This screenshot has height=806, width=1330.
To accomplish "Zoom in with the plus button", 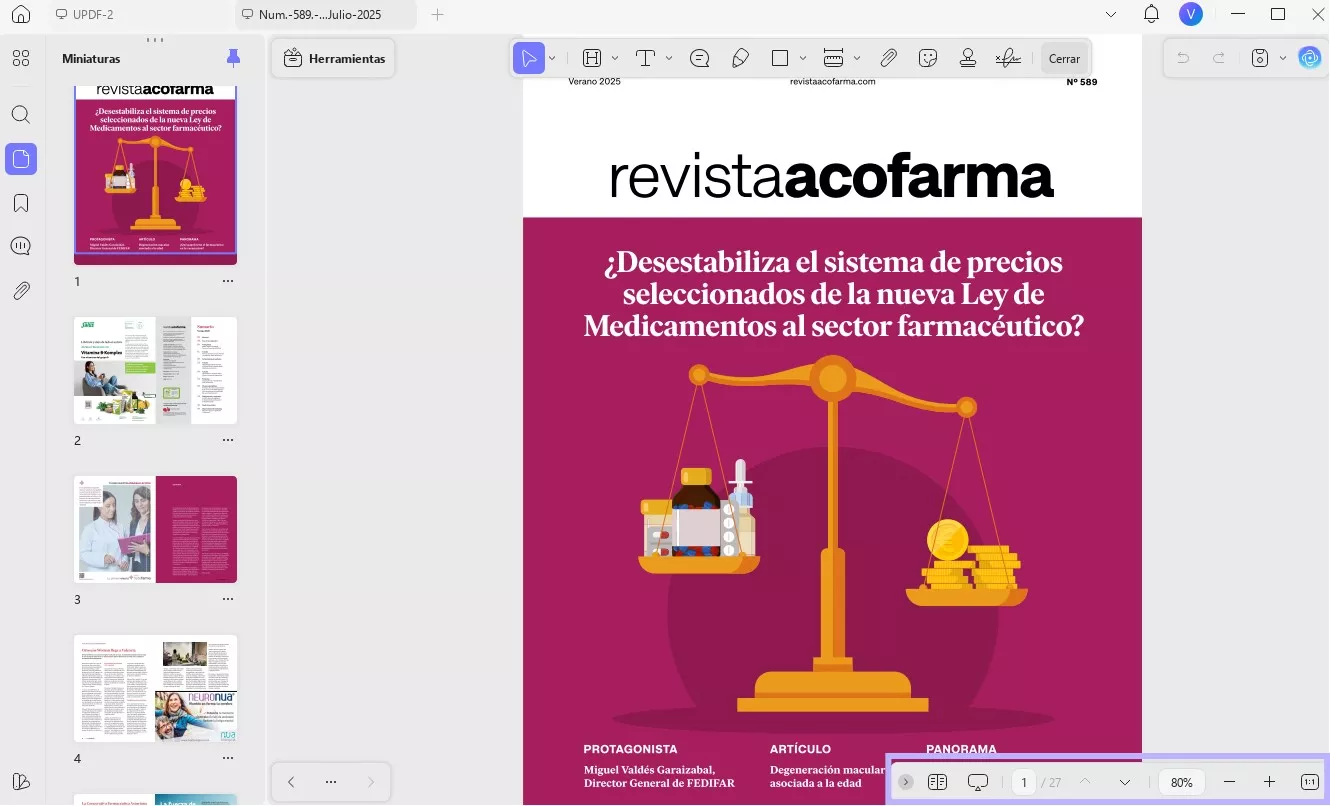I will (x=1269, y=782).
